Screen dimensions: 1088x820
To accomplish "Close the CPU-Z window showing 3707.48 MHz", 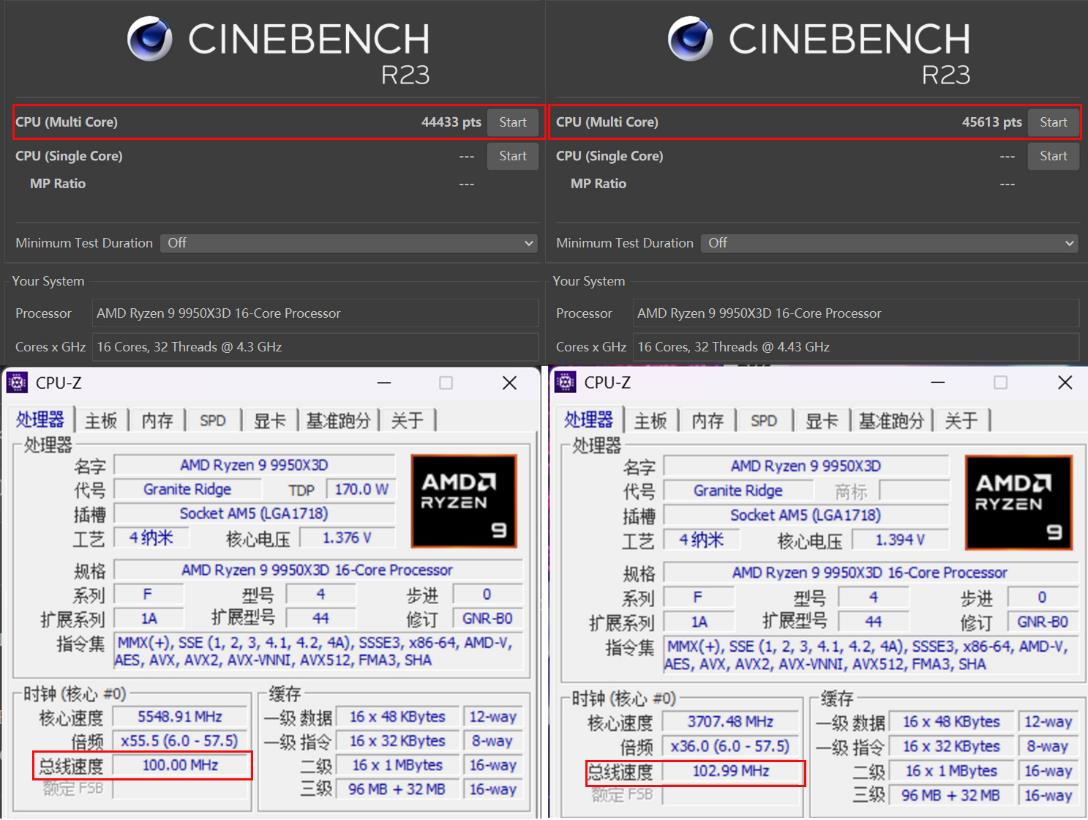I will pyautogui.click(x=1065, y=382).
